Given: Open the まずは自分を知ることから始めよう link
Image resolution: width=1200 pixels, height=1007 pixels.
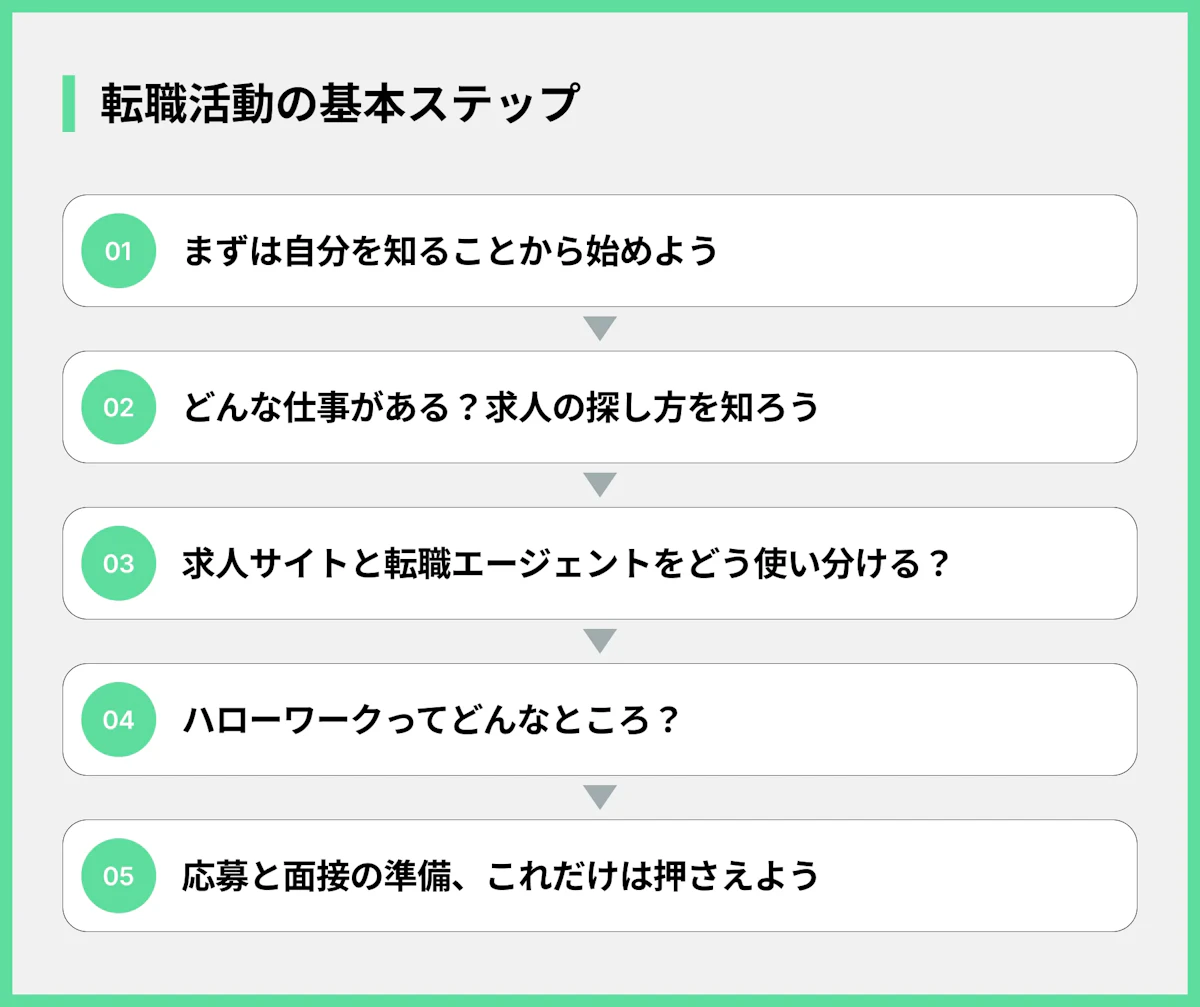Looking at the screenshot, I should 450,251.
